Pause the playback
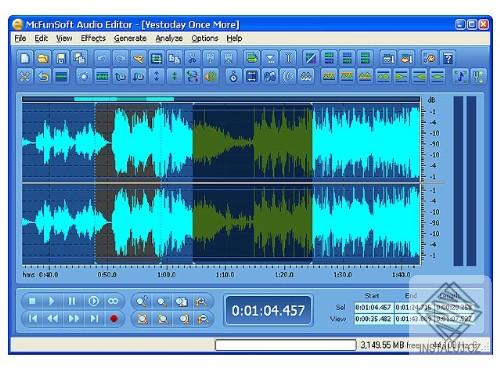Screen dimensions: 500x375 click(x=72, y=301)
